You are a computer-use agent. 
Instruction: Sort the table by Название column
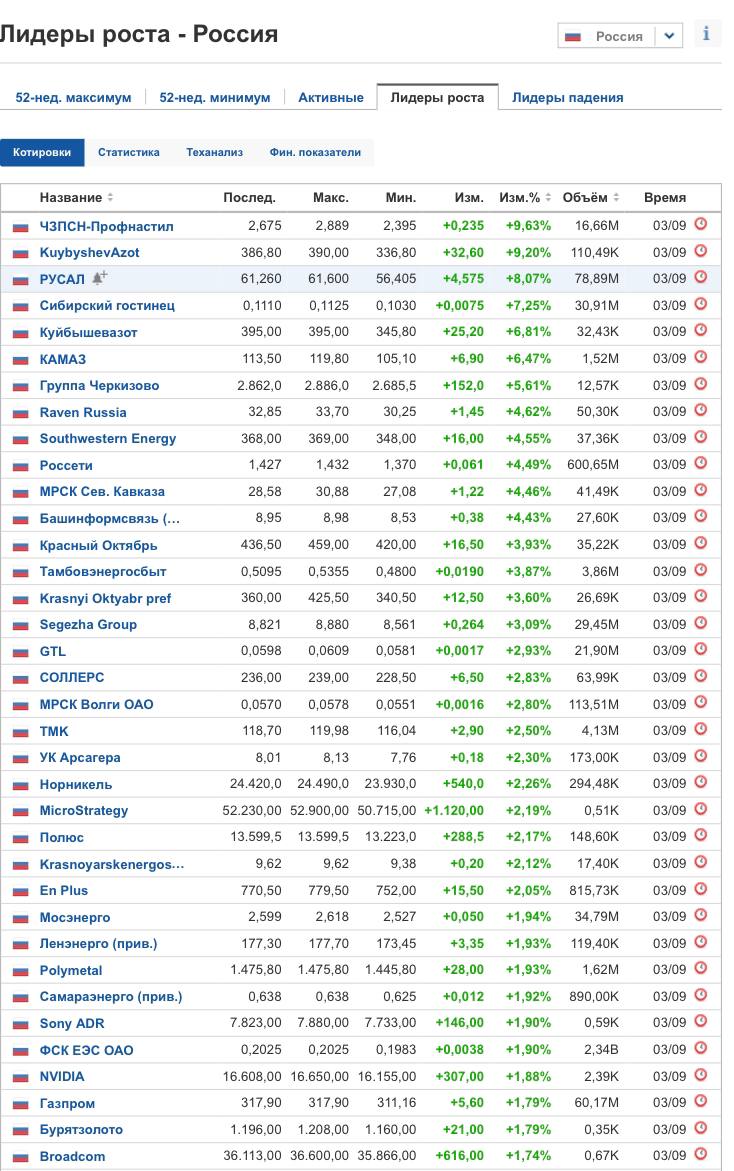tap(76, 198)
